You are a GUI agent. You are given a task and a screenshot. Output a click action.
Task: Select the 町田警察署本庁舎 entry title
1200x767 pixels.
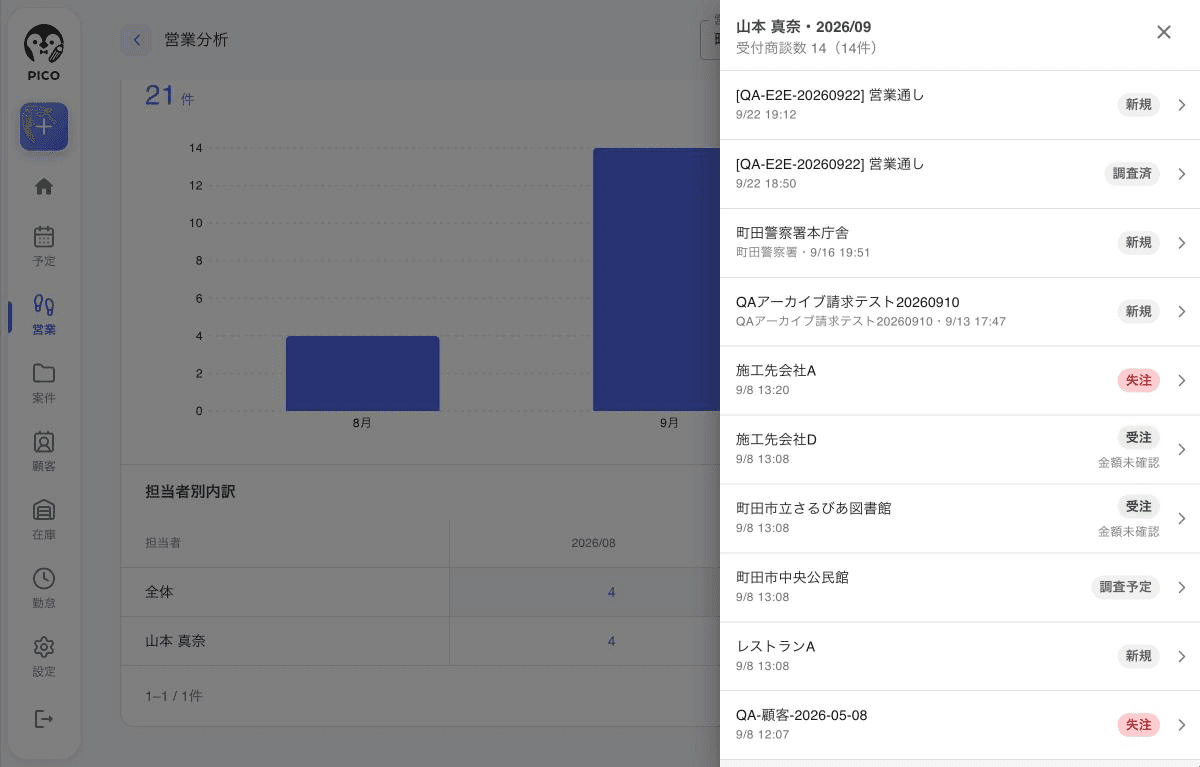click(x=792, y=233)
